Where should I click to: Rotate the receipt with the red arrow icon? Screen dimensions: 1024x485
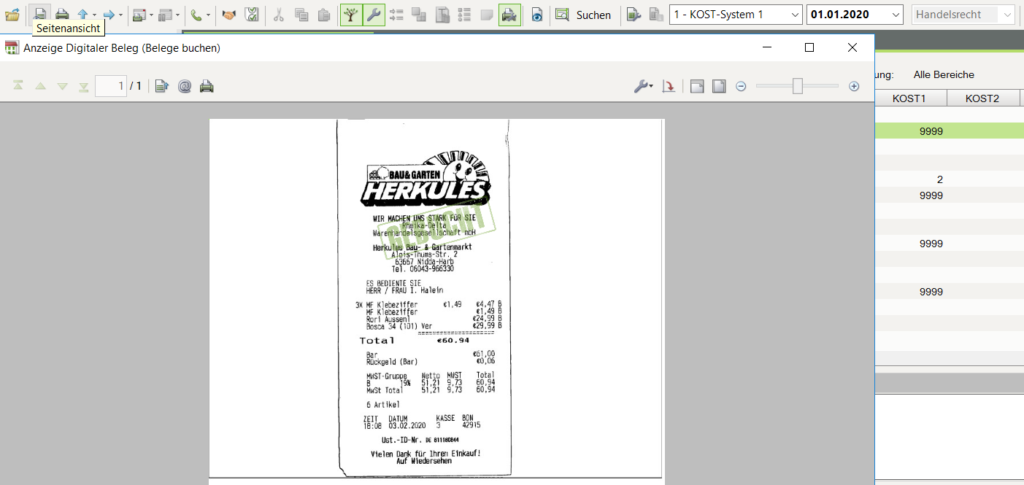pyautogui.click(x=669, y=86)
